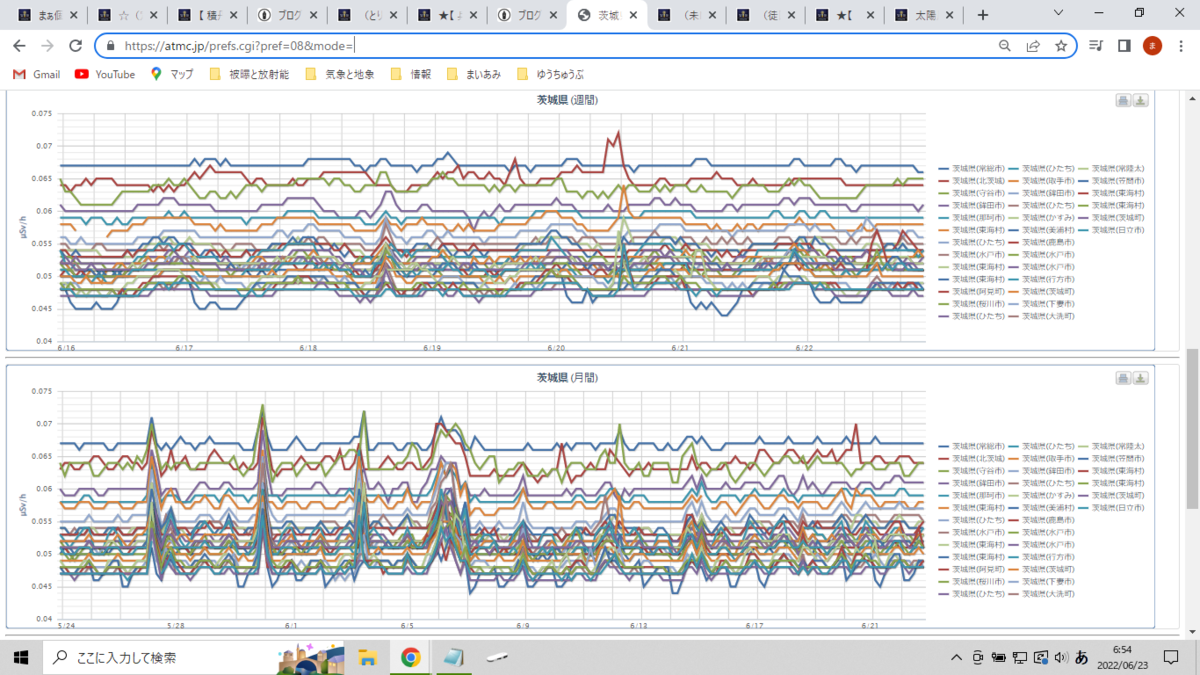Print the monthly (月間) chart
Image resolution: width=1200 pixels, height=675 pixels.
click(1123, 378)
